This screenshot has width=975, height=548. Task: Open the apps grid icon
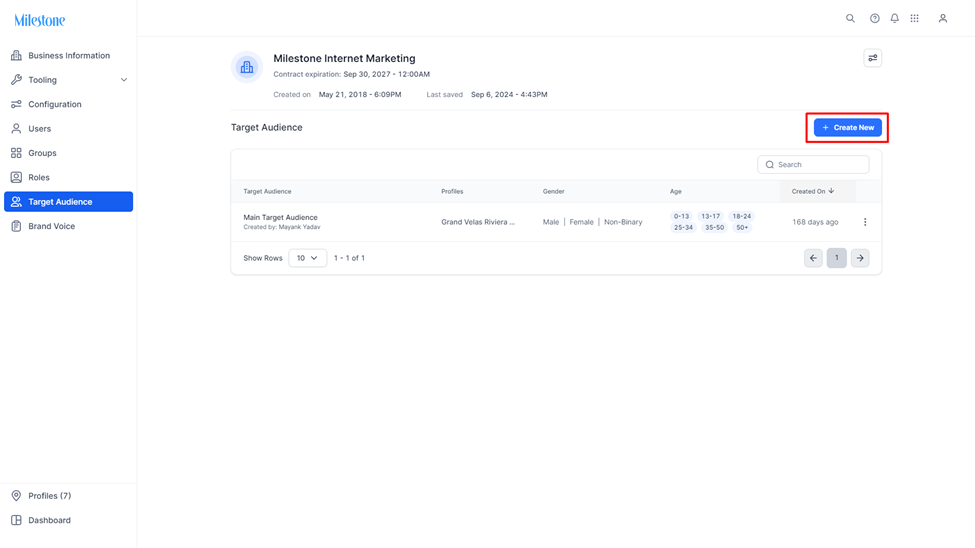pos(914,18)
